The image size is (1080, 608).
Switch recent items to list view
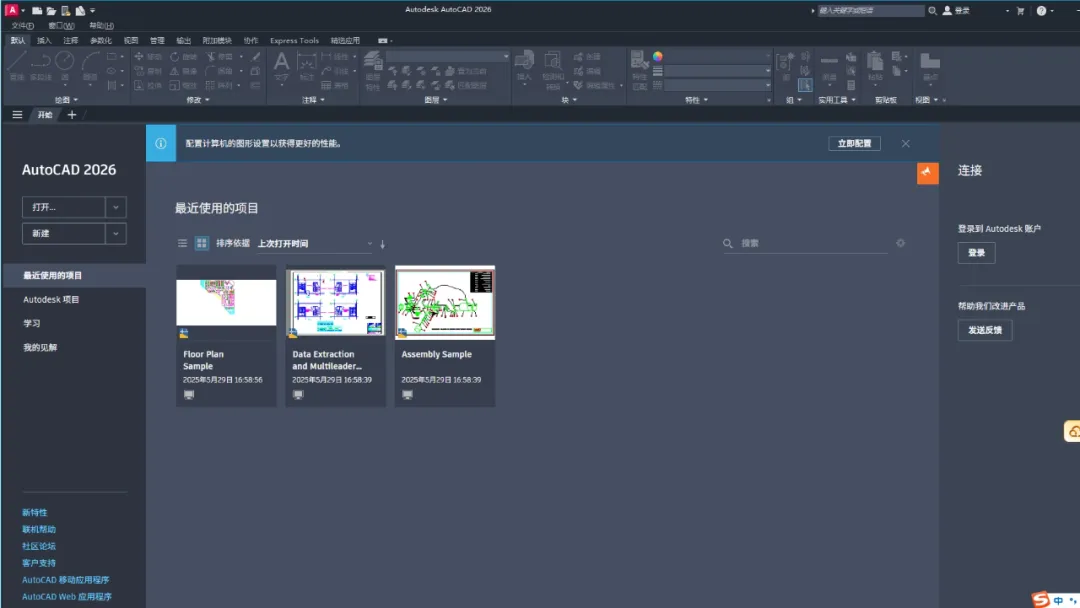[183, 243]
